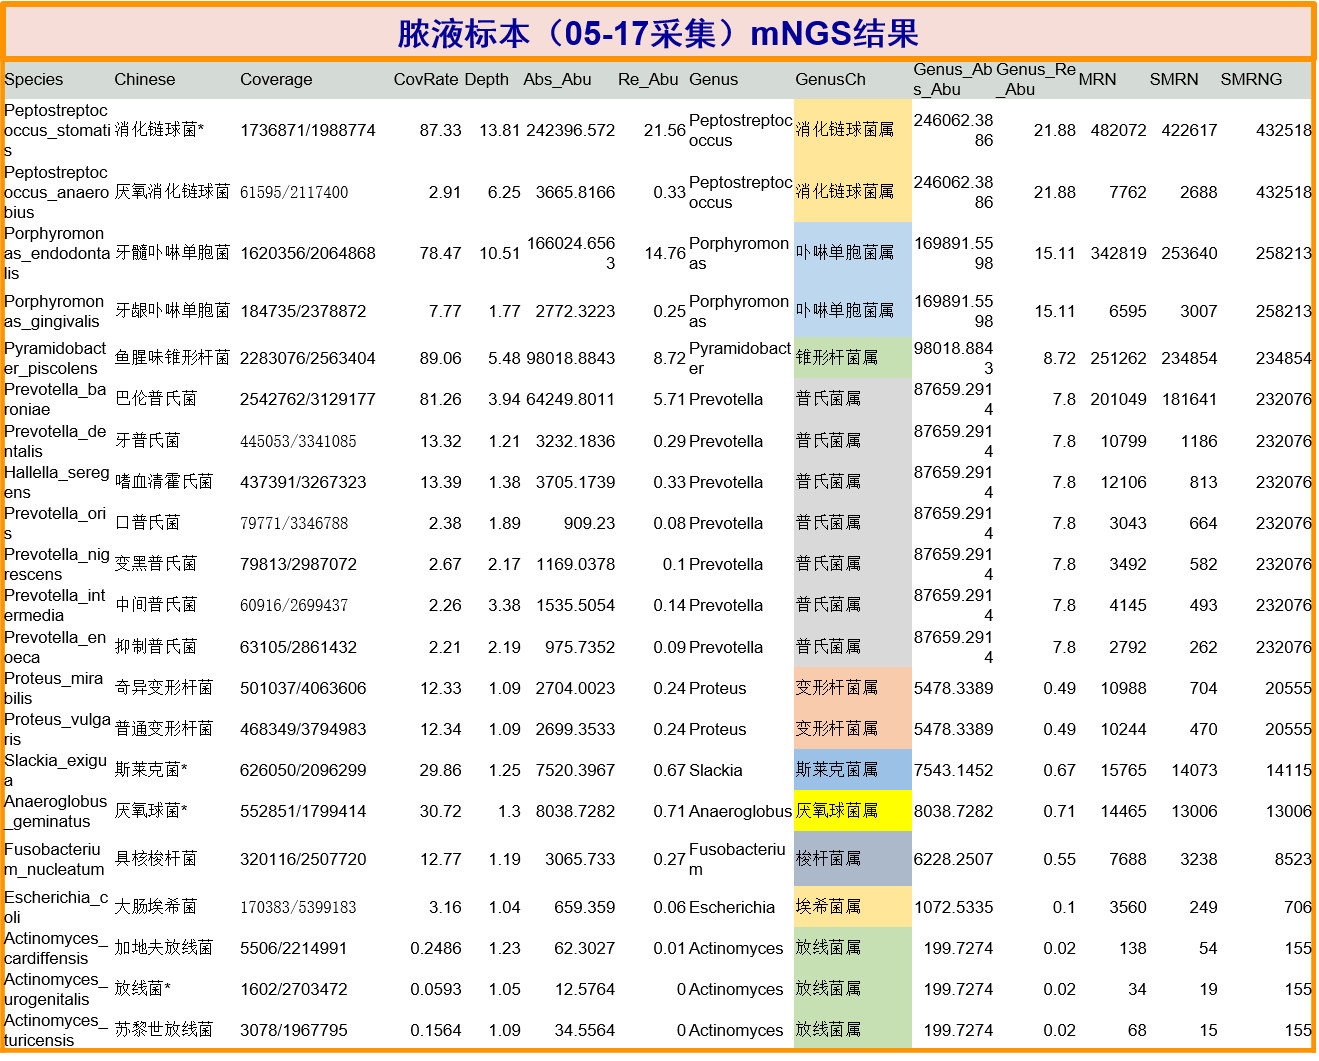The width and height of the screenshot is (1319, 1061).
Task: Click species Prevotella_dentalis cell
Action: (55, 441)
